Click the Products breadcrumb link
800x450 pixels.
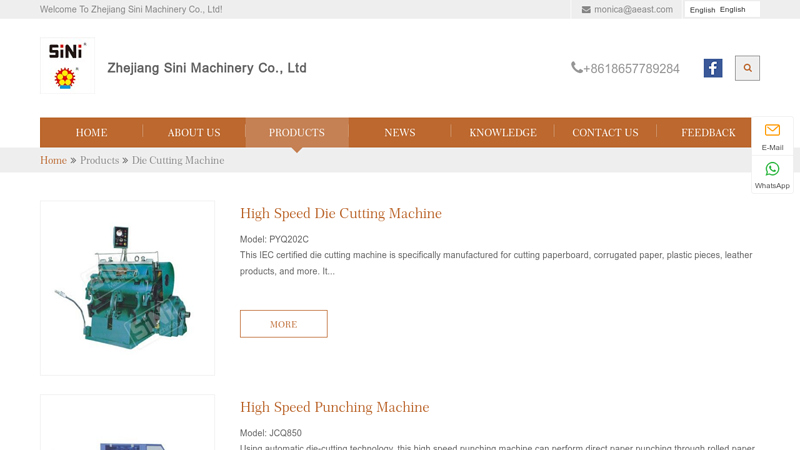coord(99,160)
